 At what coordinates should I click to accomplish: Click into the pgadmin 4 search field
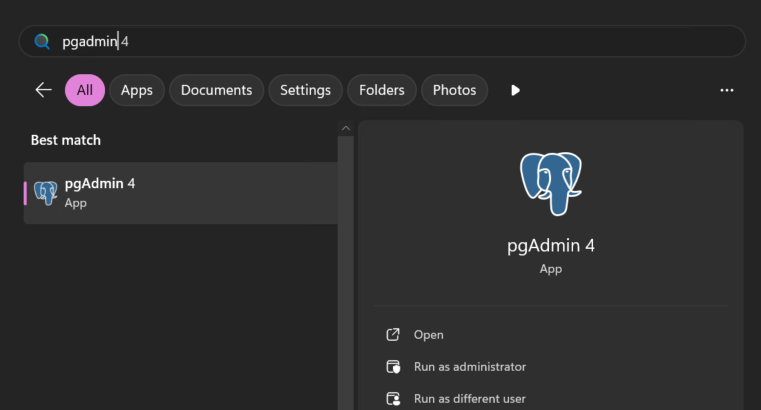[x=381, y=42]
